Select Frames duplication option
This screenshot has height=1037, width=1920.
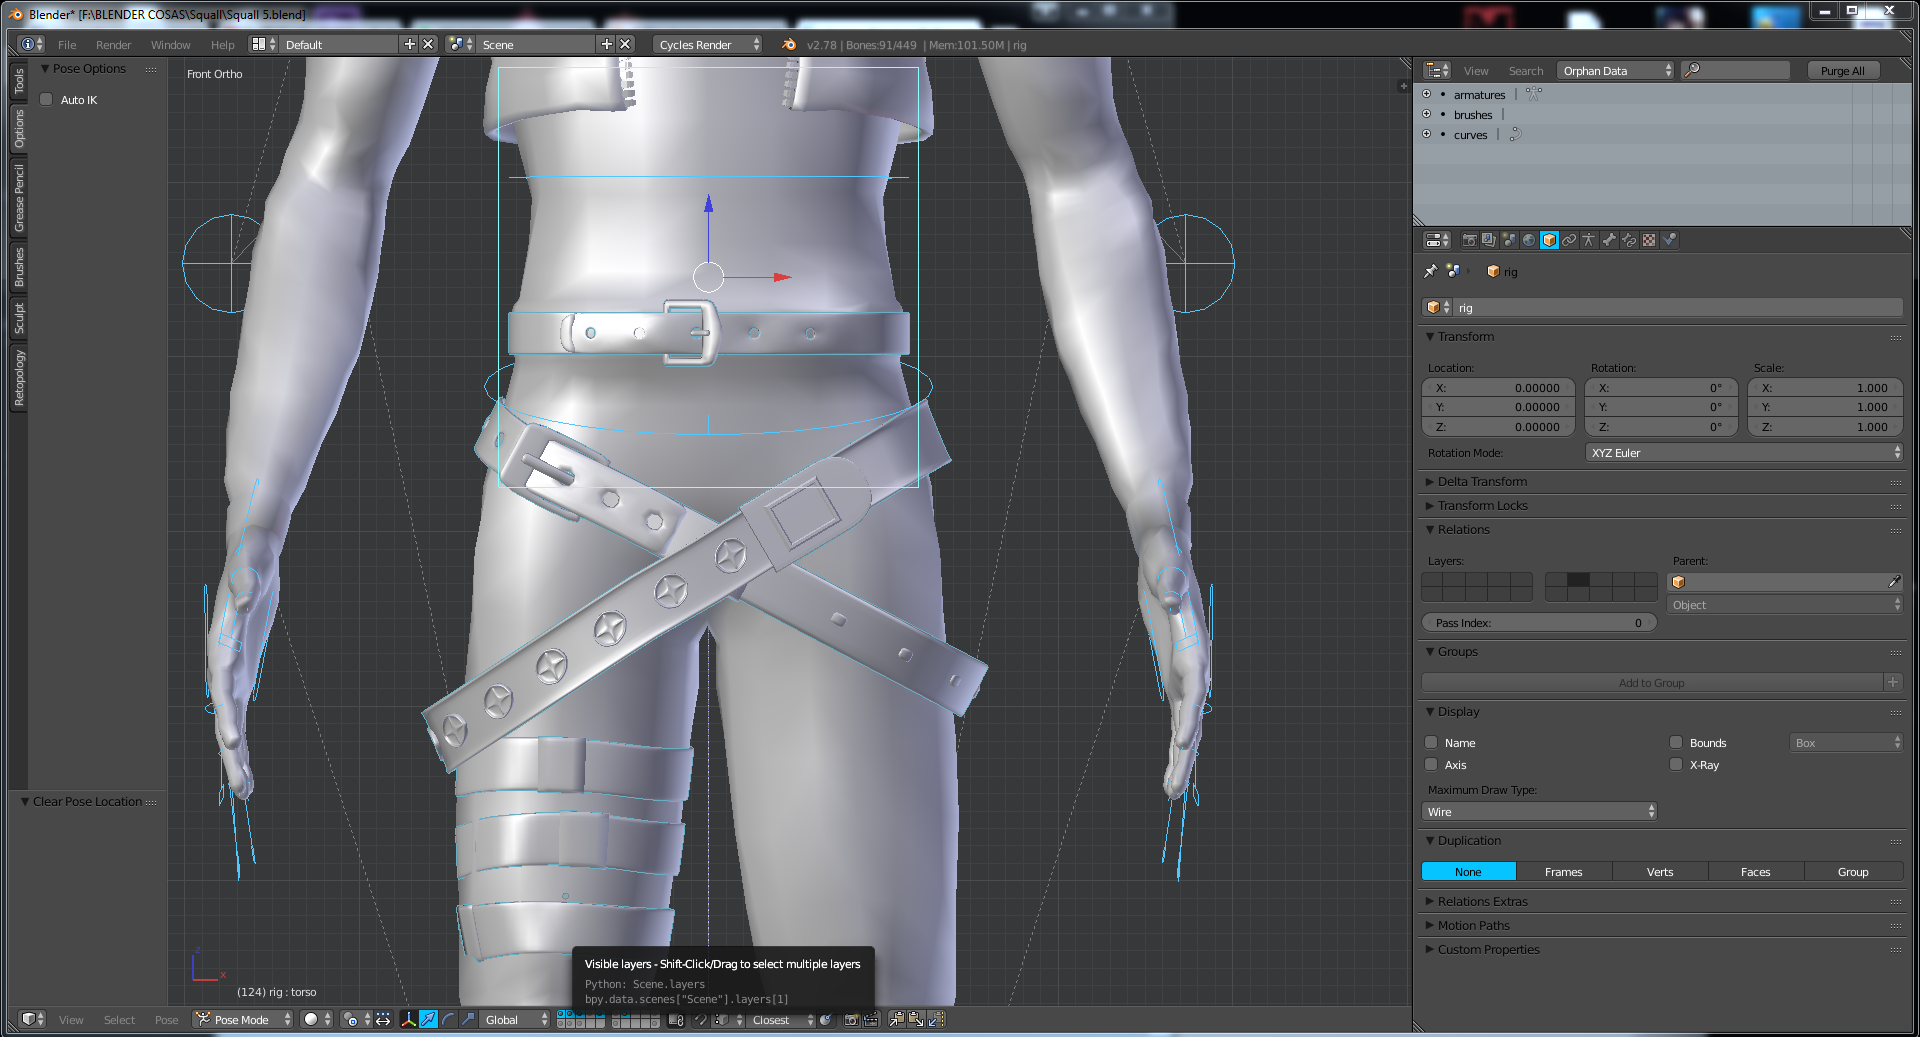[1564, 871]
